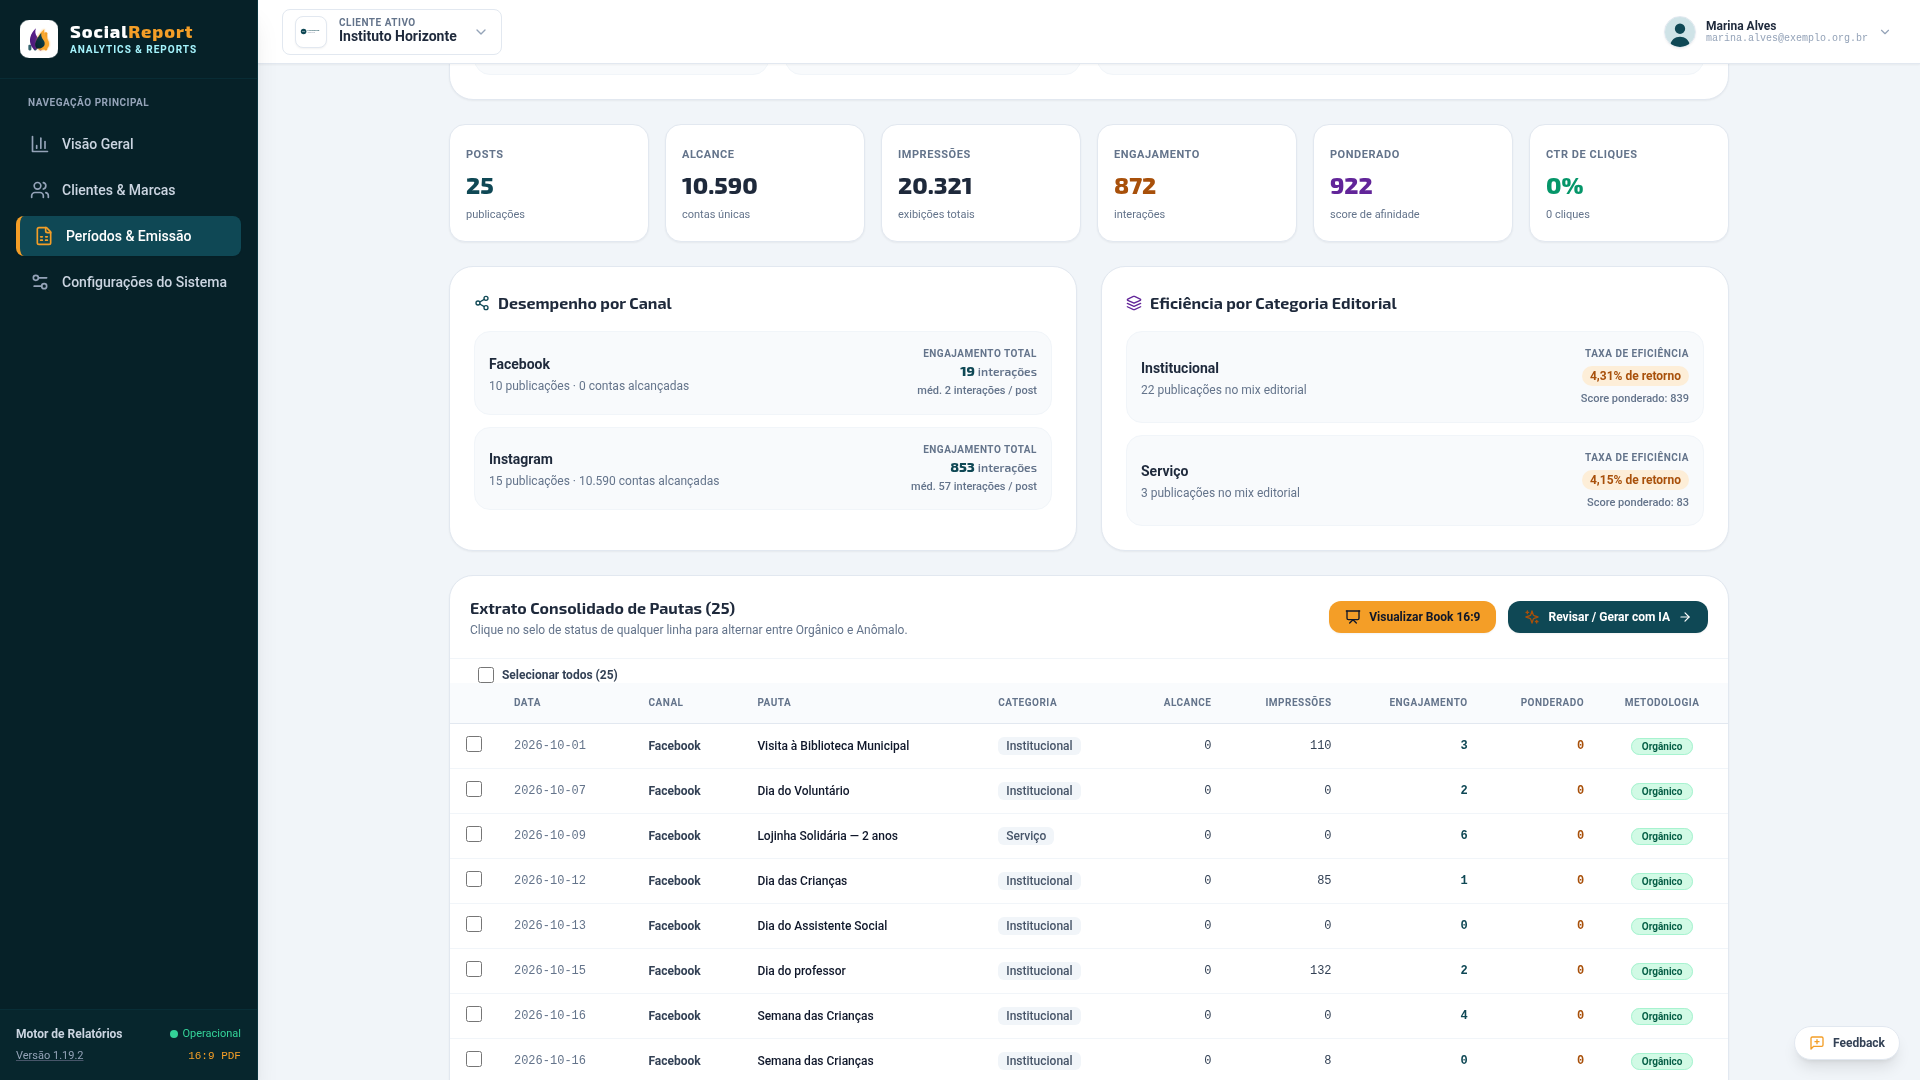Open the Visão Geral navigation item

(x=128, y=144)
